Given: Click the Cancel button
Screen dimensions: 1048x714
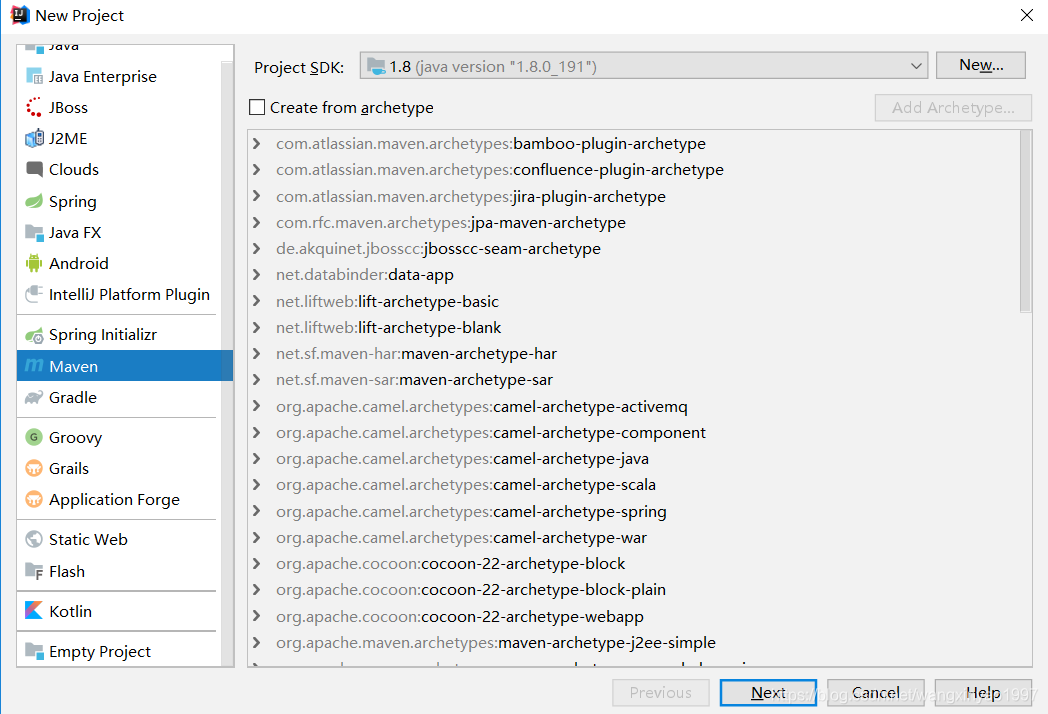Looking at the screenshot, I should click(876, 693).
